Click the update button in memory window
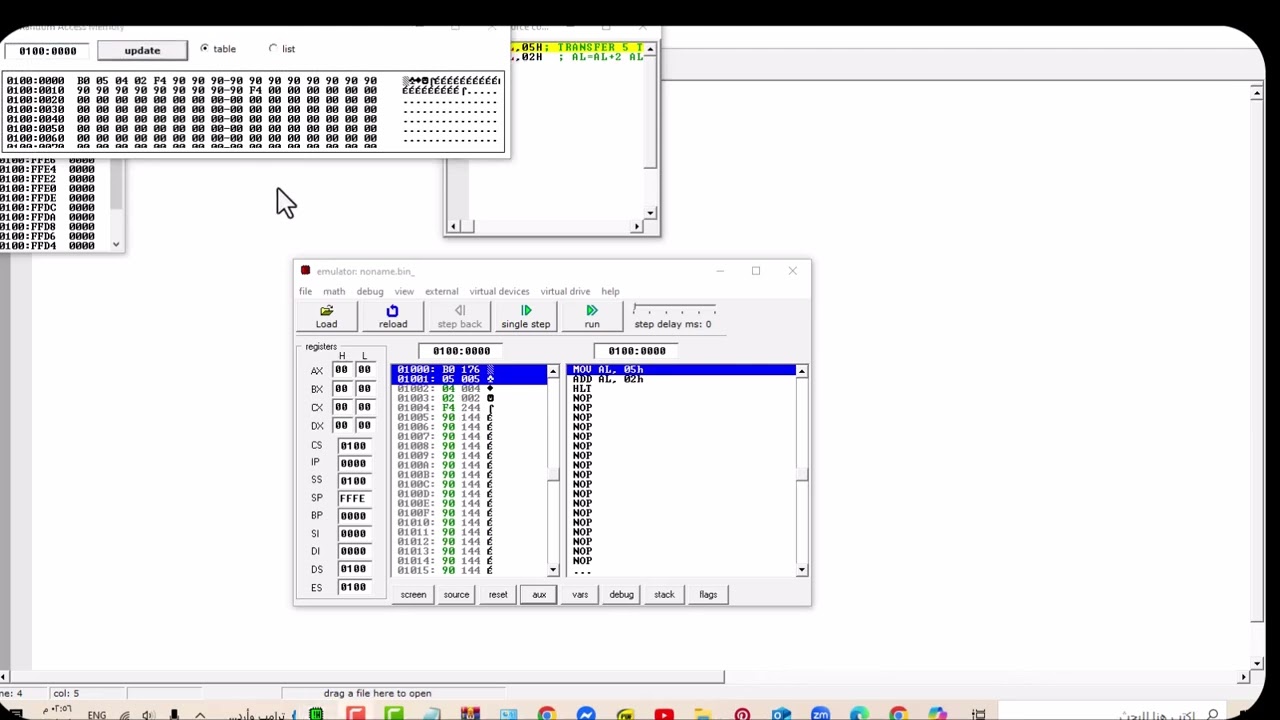 [x=142, y=50]
